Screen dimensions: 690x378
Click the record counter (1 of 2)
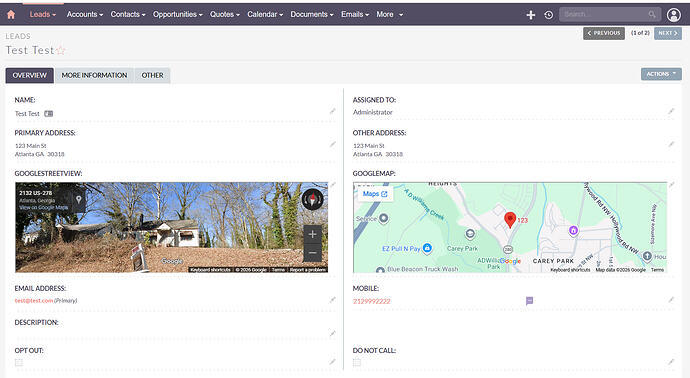click(x=640, y=33)
